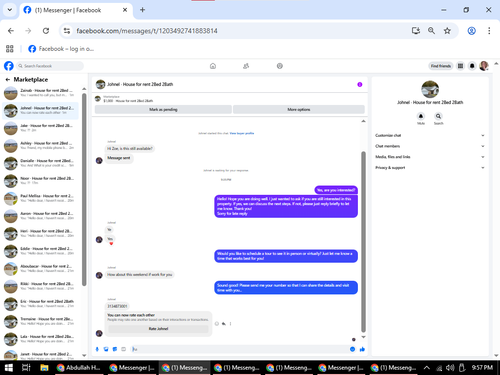Open Facebook – log in bookmark

click(x=61, y=49)
